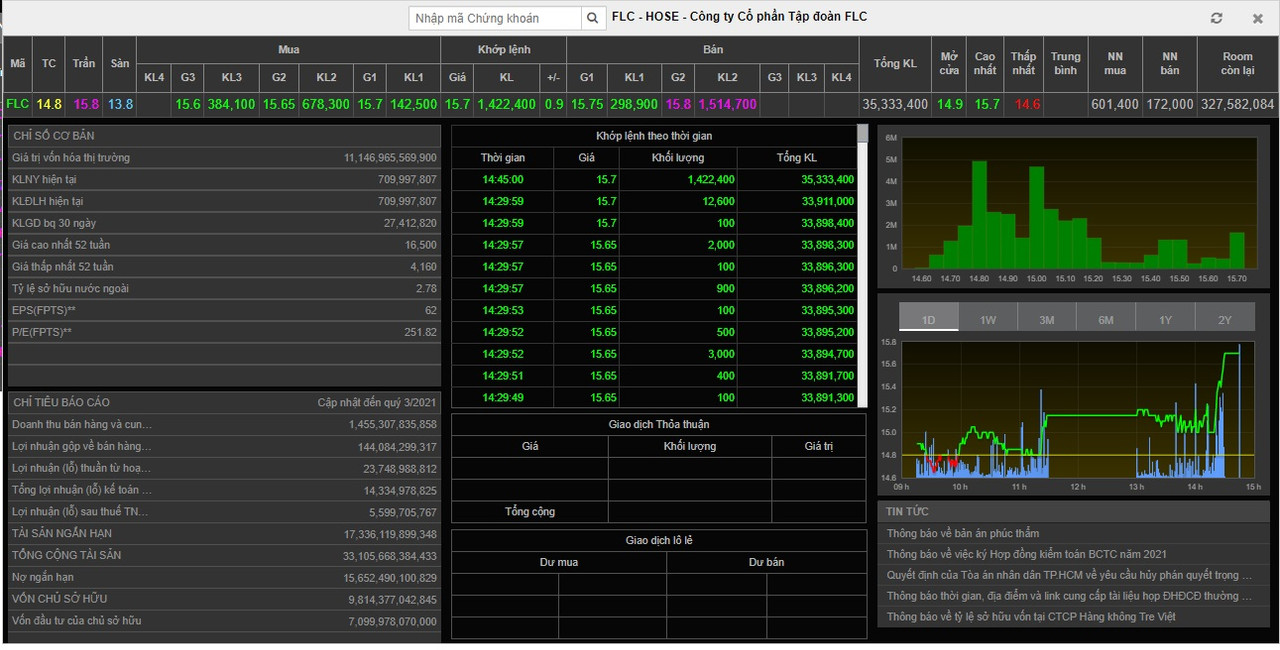Click the Khối lượng column header in trade history

click(x=678, y=157)
